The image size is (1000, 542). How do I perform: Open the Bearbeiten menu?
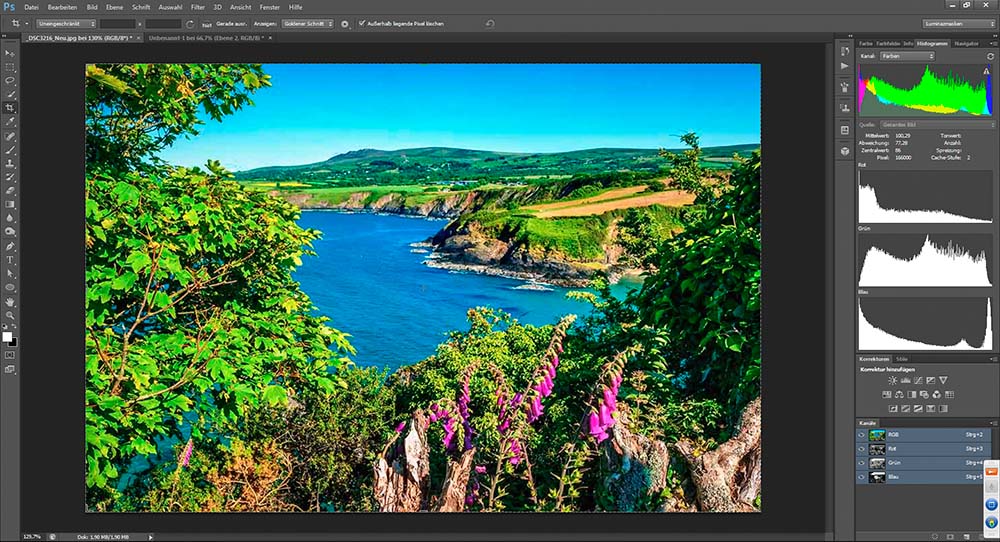tap(62, 7)
